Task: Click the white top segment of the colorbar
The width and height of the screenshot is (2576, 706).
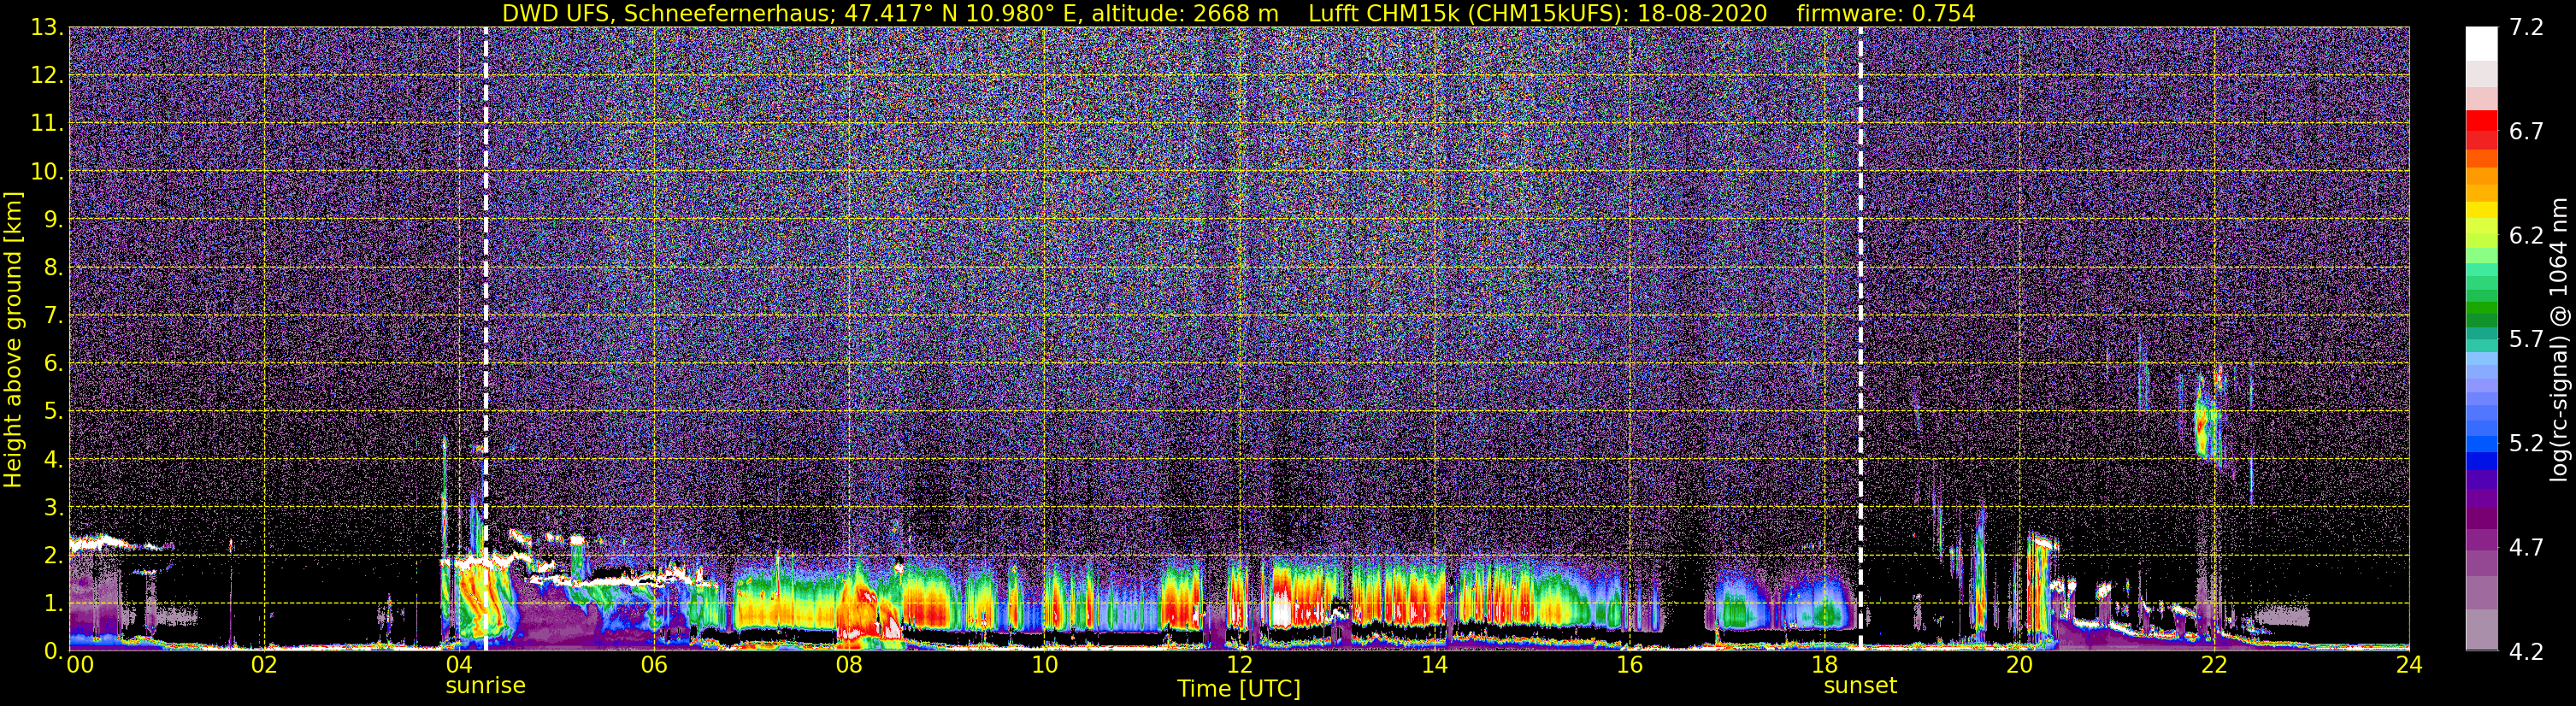Action: pos(2481,45)
